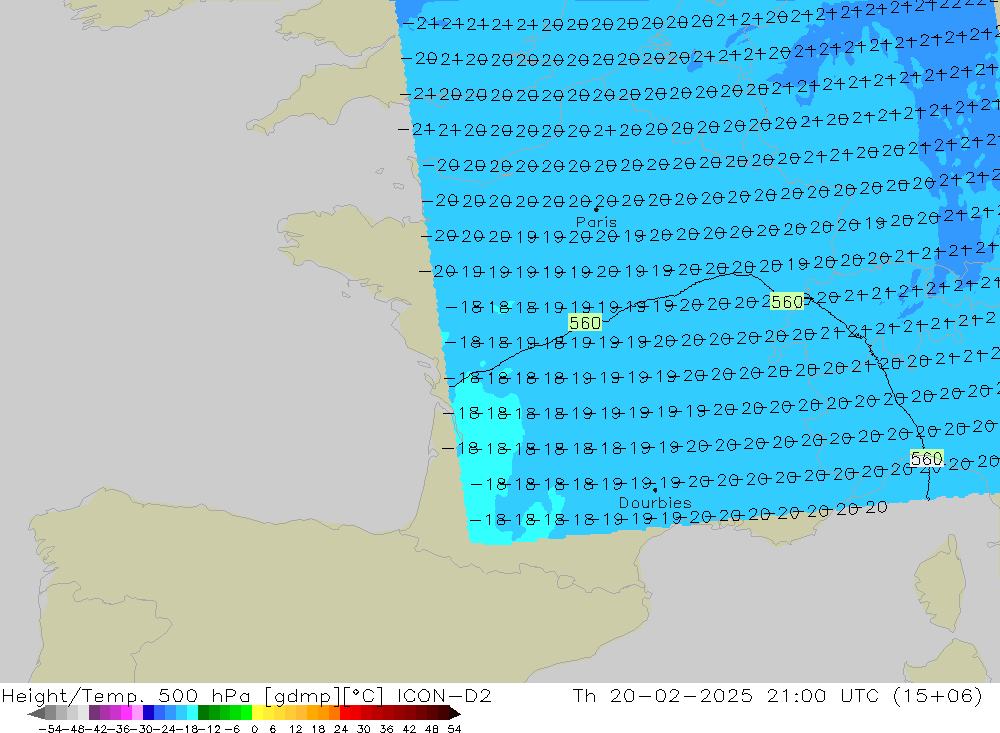Screen dimensions: 1000x733
Task: Click the Th 20-02-2025 date text
Action: 663,695
